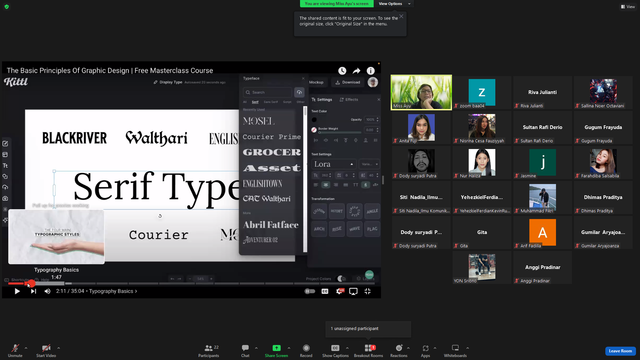The image size is (640, 360).
Task: Switch to the Effects tab in Kittl
Action: tap(349, 100)
